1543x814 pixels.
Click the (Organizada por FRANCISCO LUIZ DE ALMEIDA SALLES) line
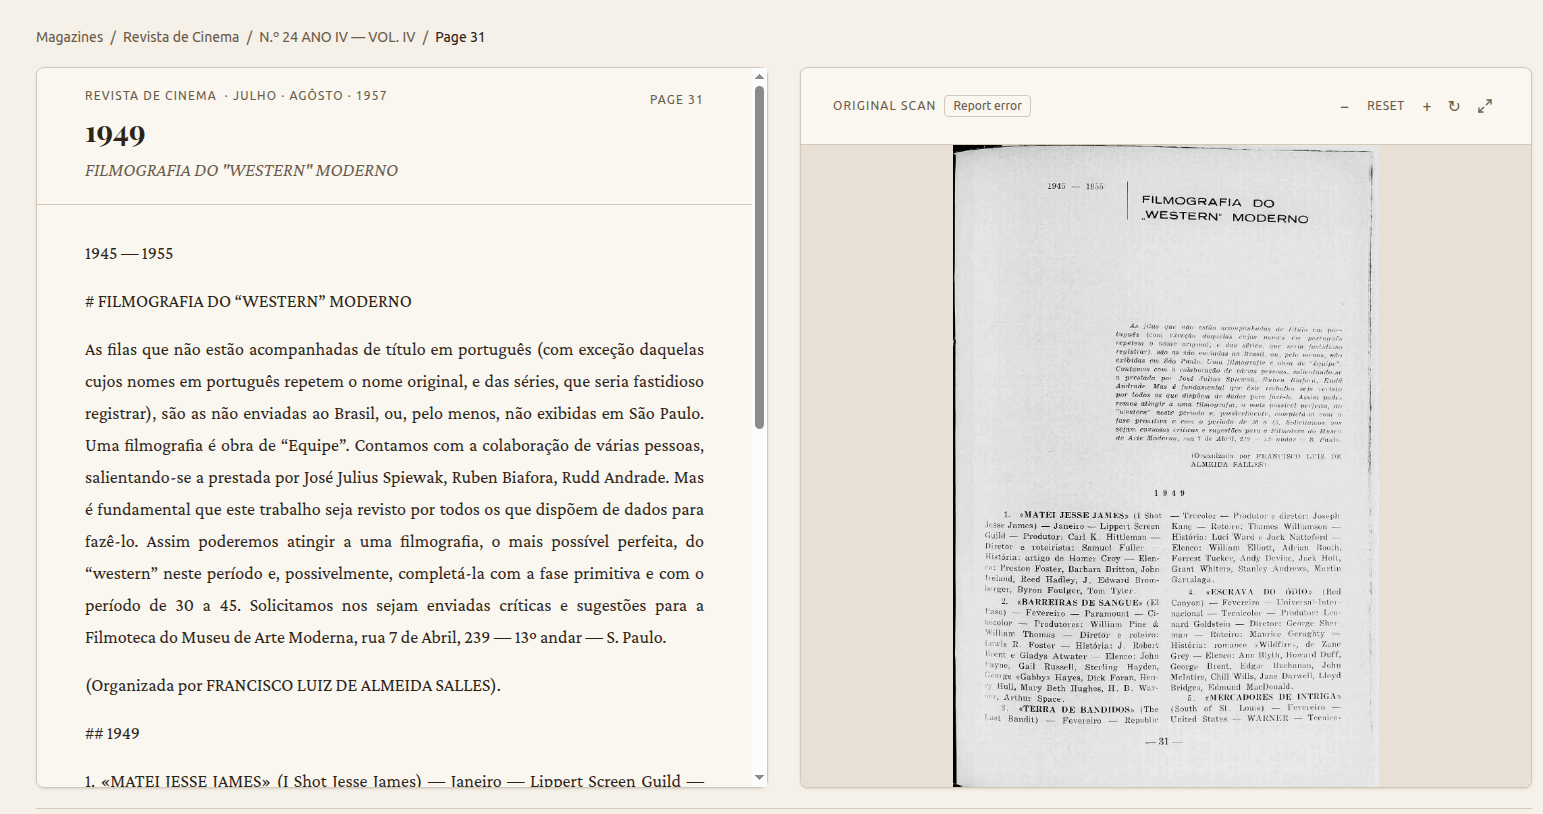tap(293, 686)
